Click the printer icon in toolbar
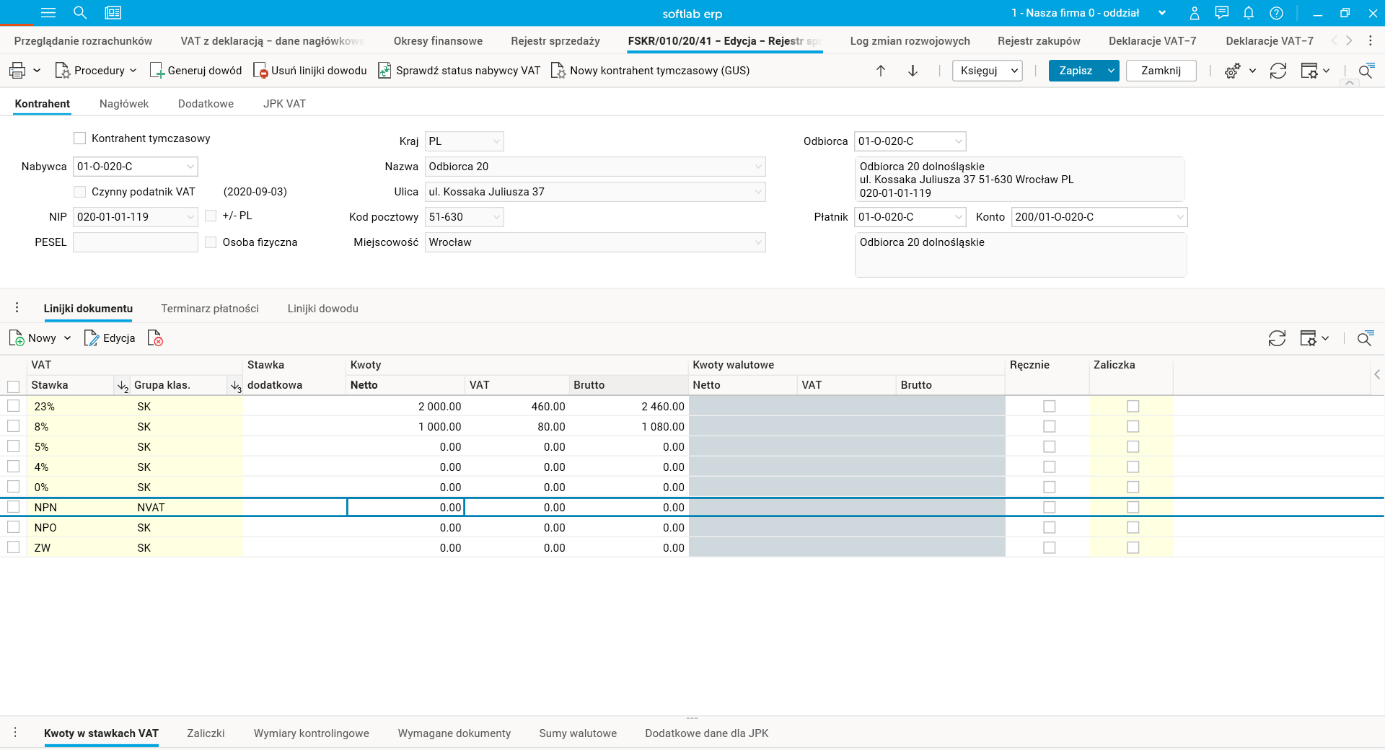Screen dimensions: 1385x750 click(x=17, y=71)
